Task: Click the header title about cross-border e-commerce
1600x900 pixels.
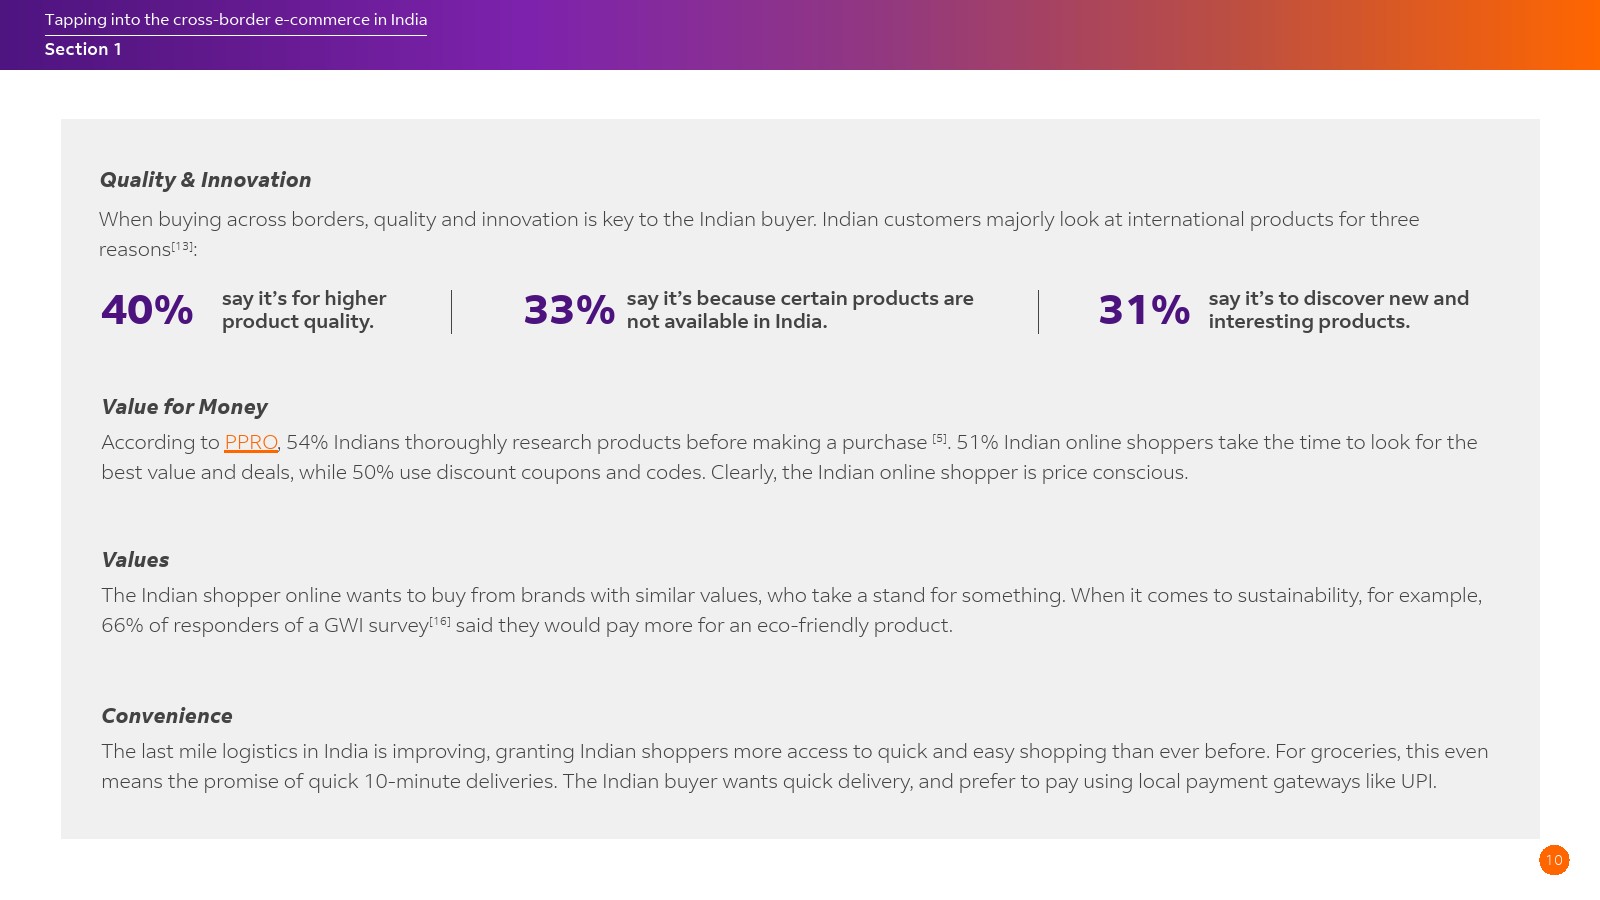Action: coord(236,19)
